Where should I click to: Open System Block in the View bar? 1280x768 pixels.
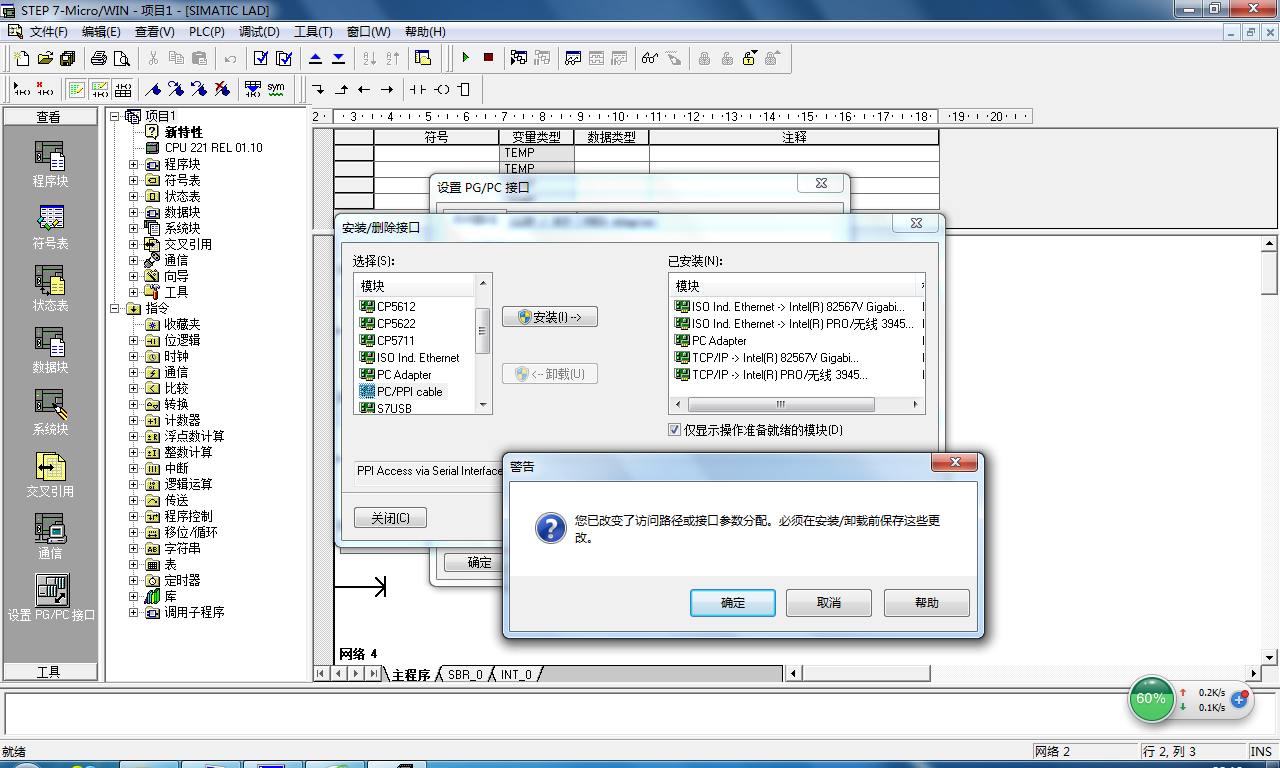50,413
